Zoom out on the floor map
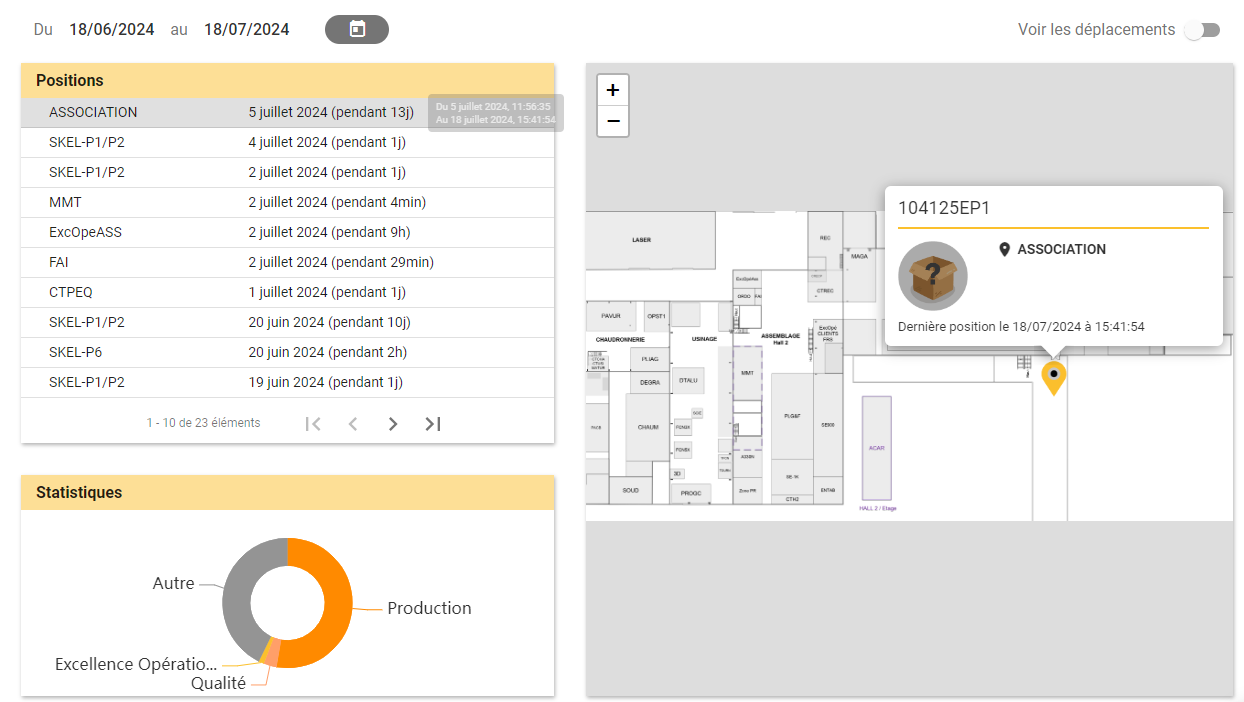This screenshot has height=702, width=1244. 613,121
